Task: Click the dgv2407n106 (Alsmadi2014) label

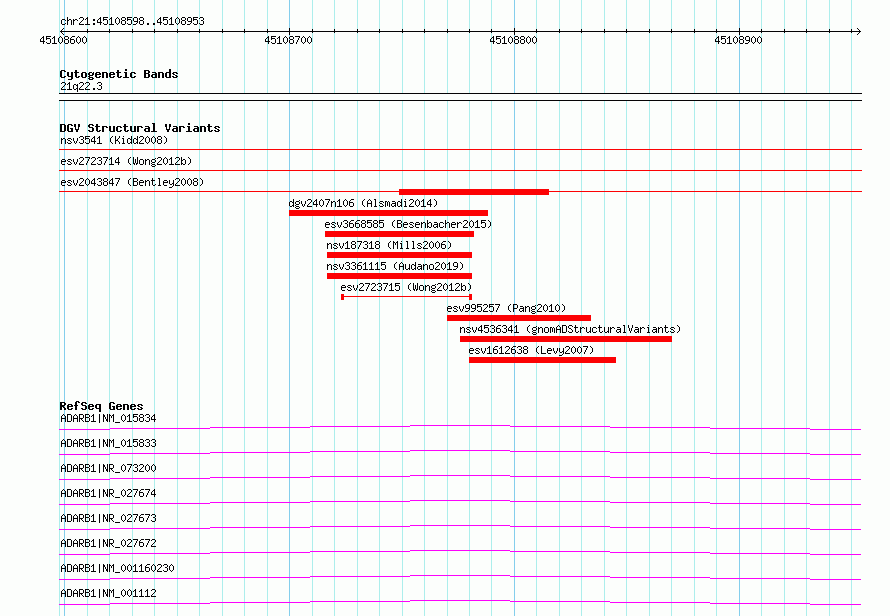Action: pyautogui.click(x=363, y=203)
